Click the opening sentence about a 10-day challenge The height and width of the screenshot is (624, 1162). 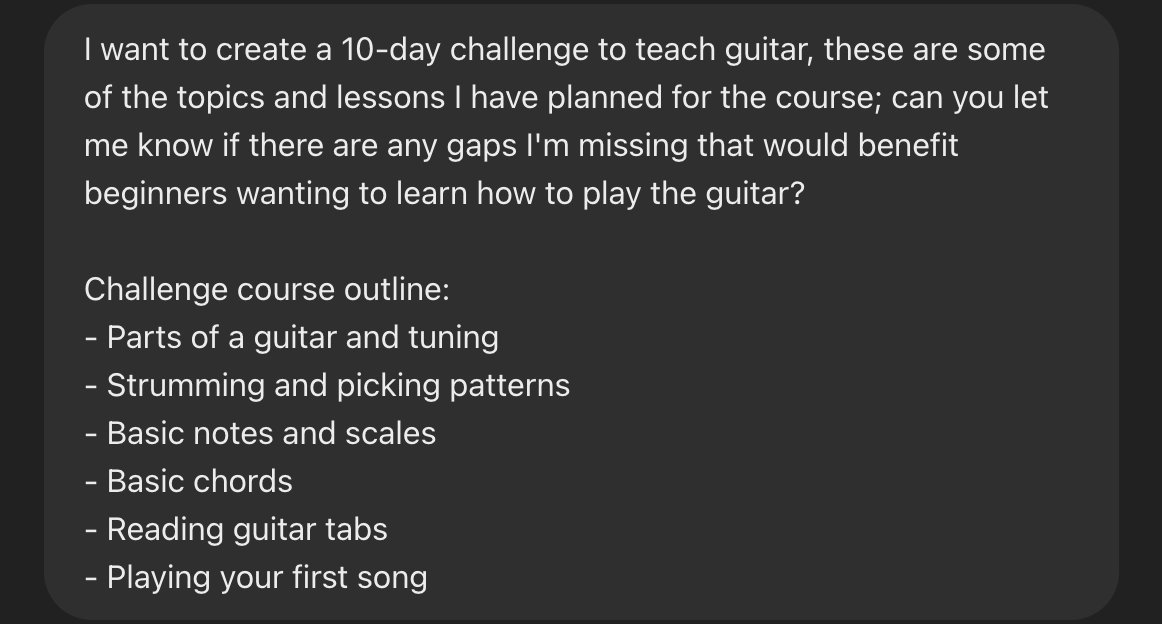(565, 50)
